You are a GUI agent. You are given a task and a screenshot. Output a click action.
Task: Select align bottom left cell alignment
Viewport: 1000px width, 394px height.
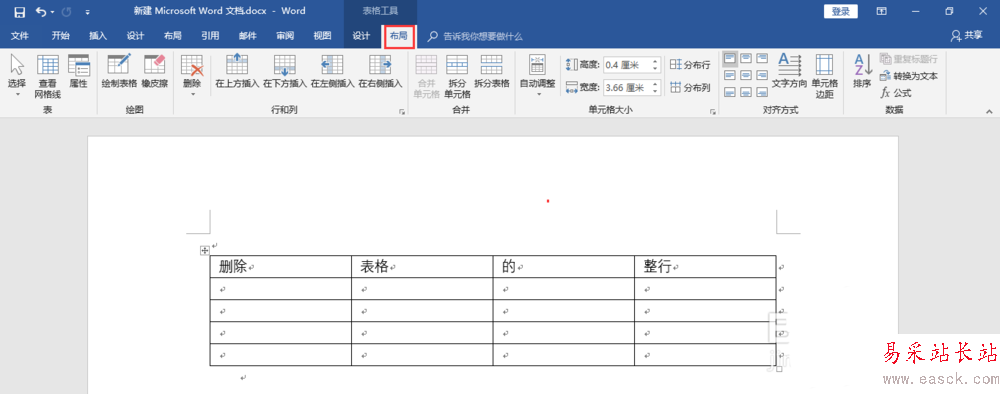pos(730,92)
